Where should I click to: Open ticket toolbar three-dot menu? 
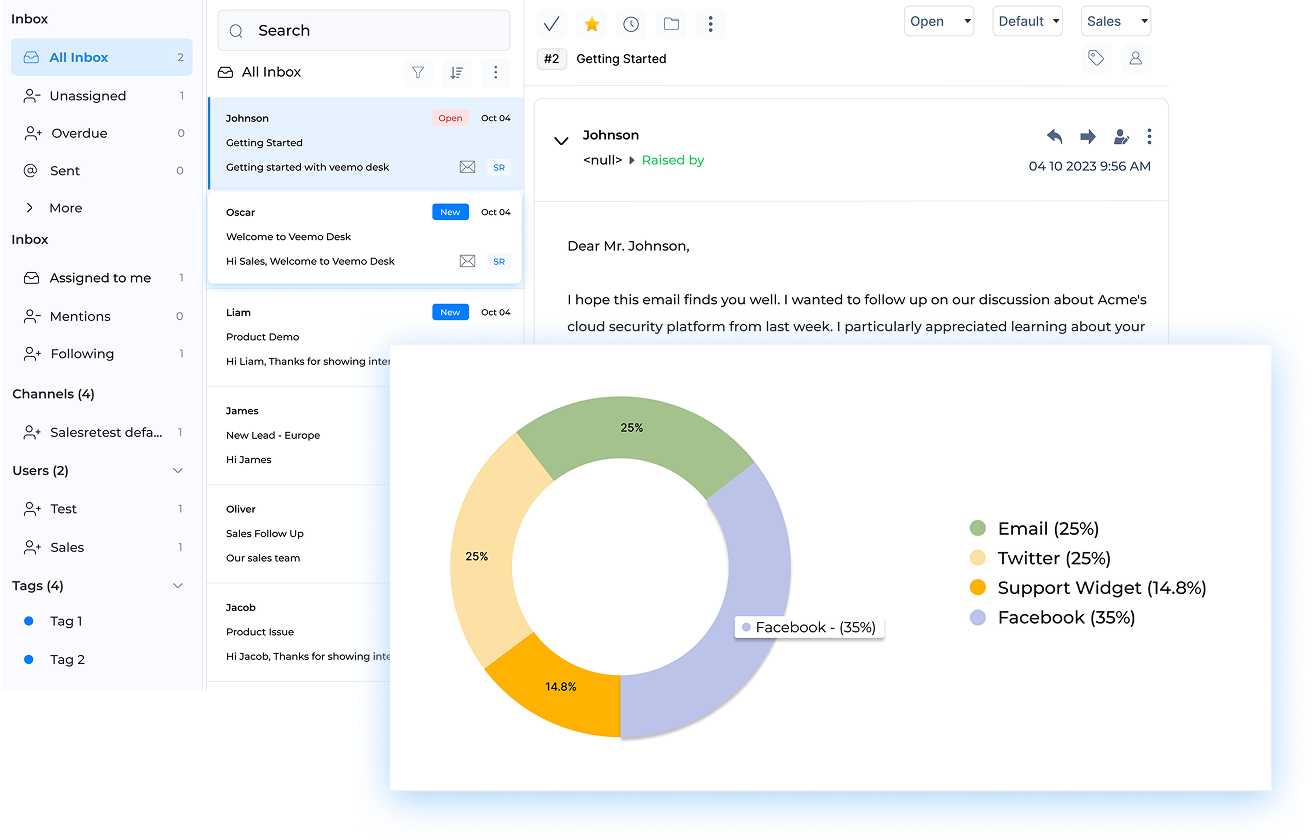tap(710, 23)
